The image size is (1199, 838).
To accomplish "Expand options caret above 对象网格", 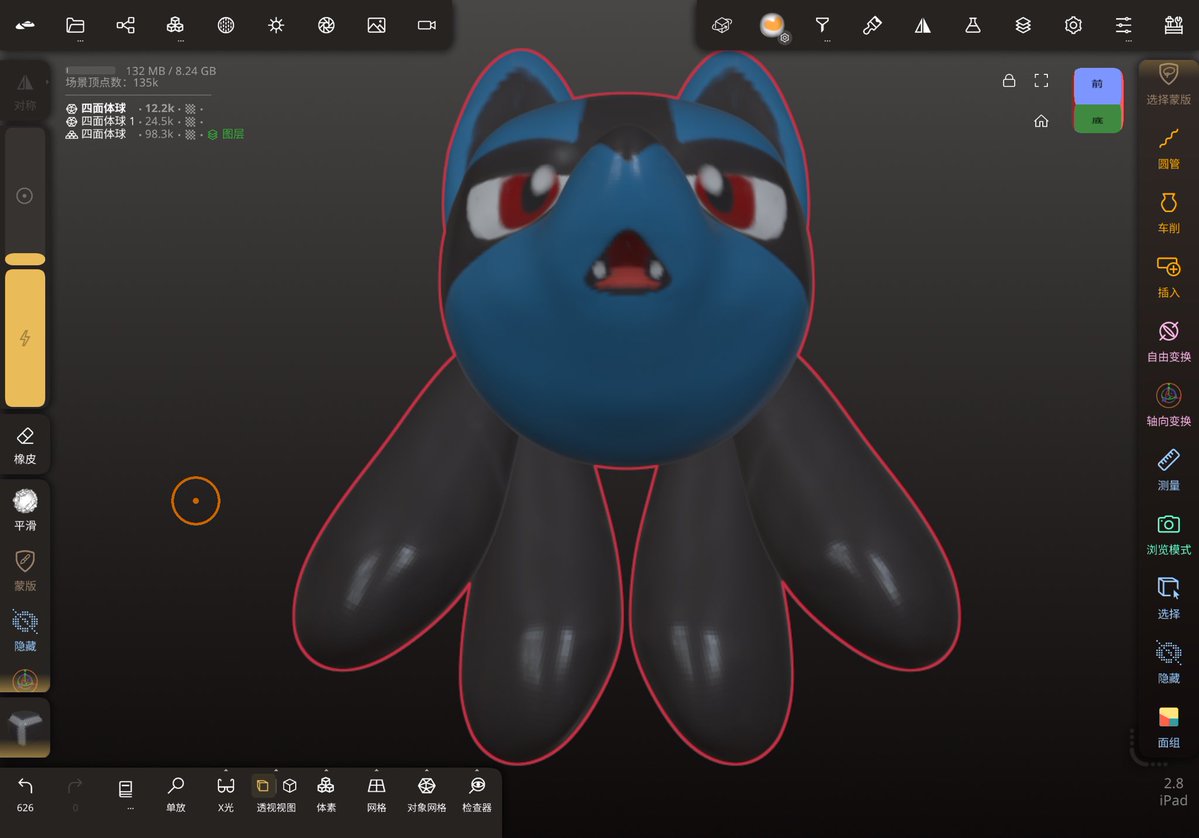I will [427, 770].
